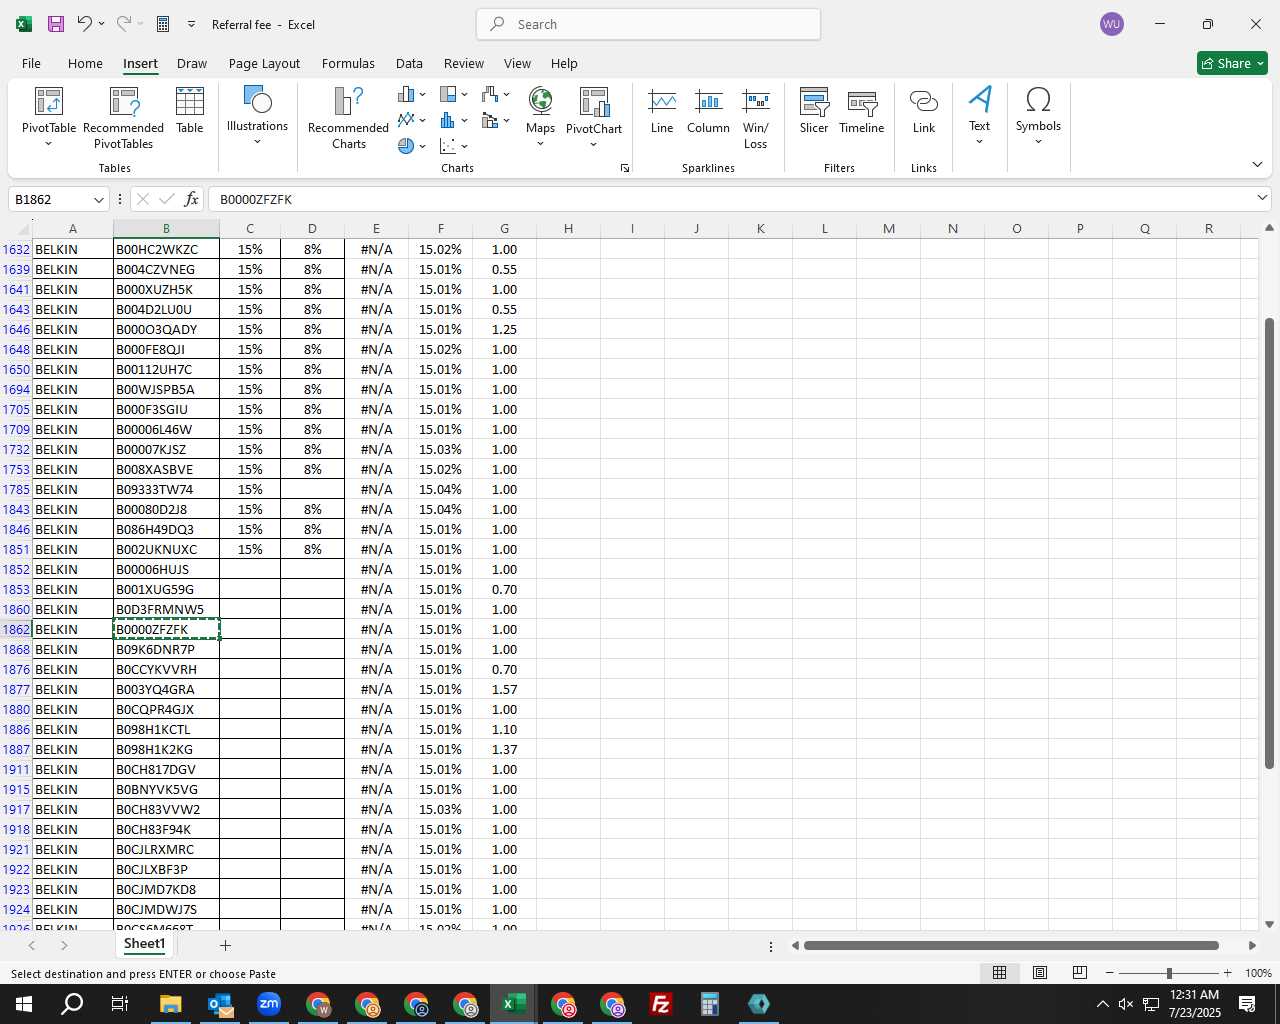Switch to the Data tab
Image resolution: width=1280 pixels, height=1024 pixels.
[409, 63]
